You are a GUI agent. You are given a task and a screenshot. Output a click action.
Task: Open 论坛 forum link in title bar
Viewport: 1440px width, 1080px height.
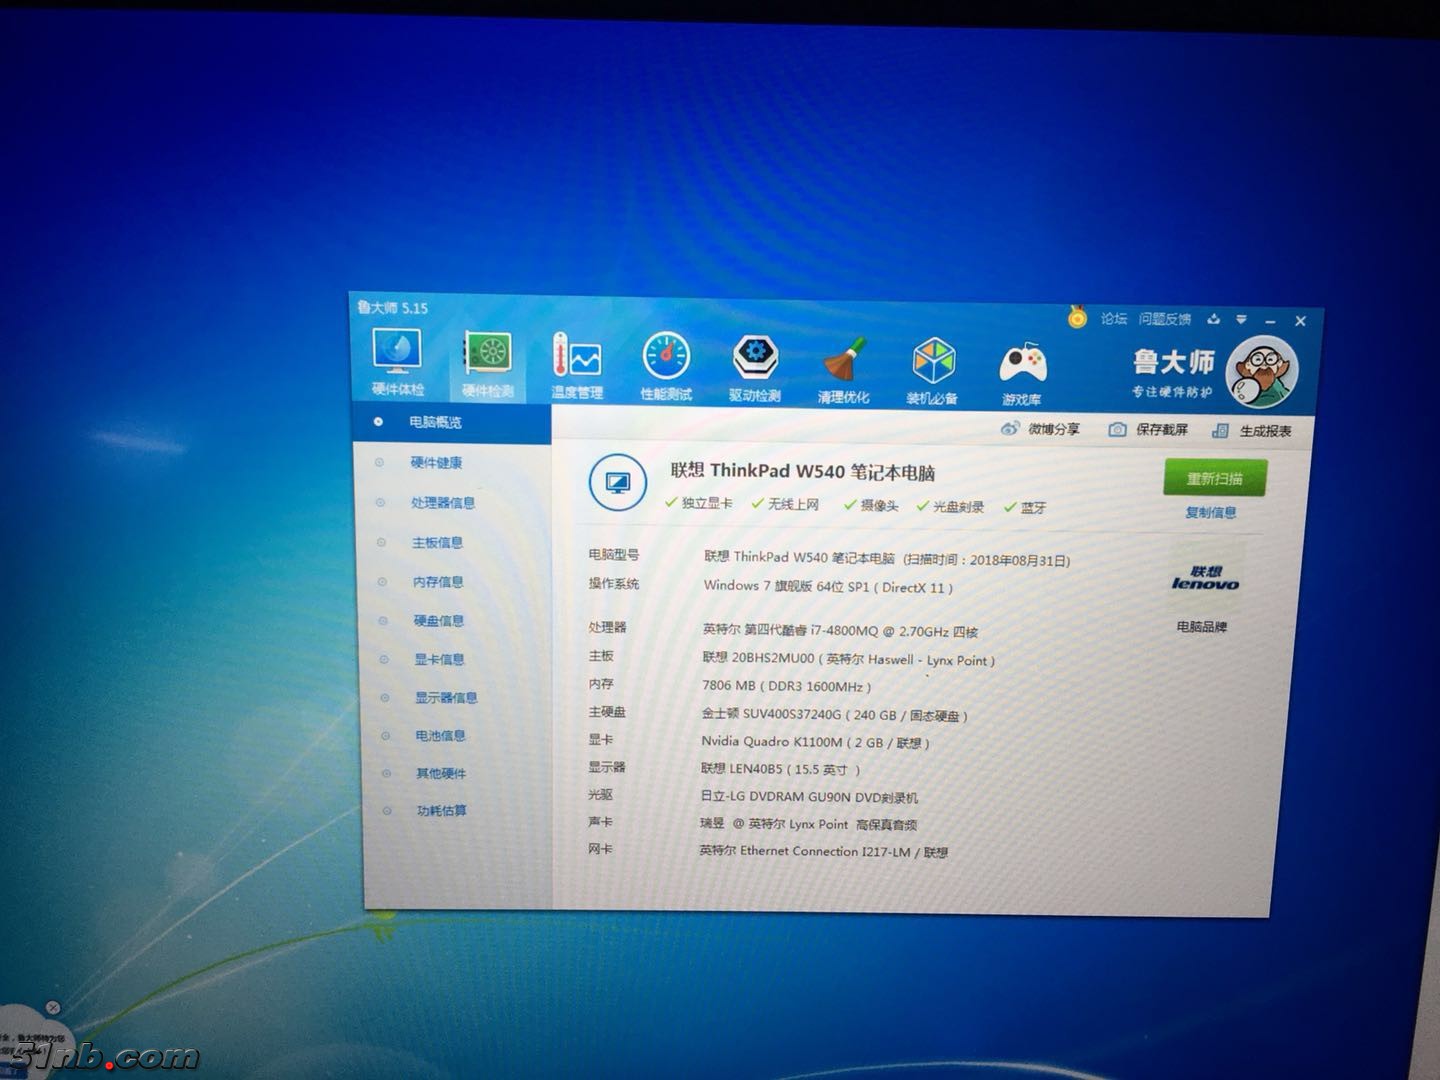click(x=1114, y=319)
